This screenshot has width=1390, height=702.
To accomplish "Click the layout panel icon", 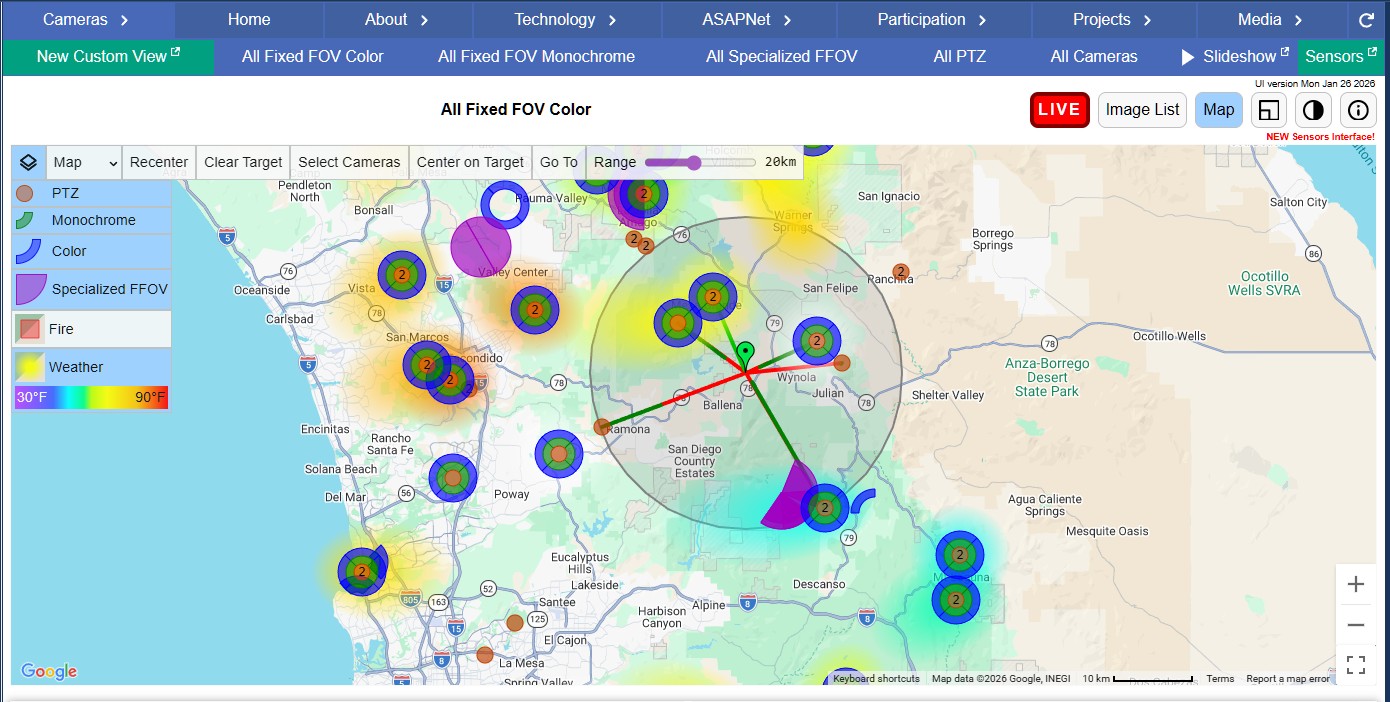I will coord(1269,110).
